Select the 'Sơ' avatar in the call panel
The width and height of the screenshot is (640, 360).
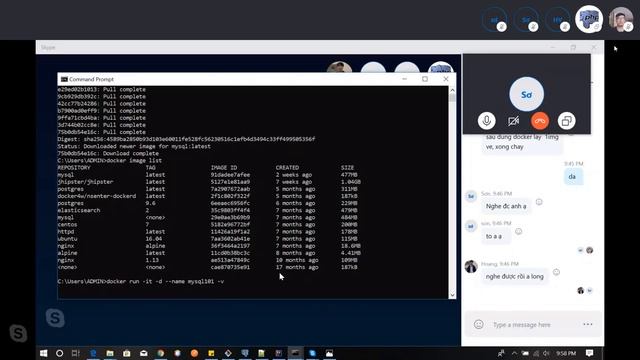526,94
